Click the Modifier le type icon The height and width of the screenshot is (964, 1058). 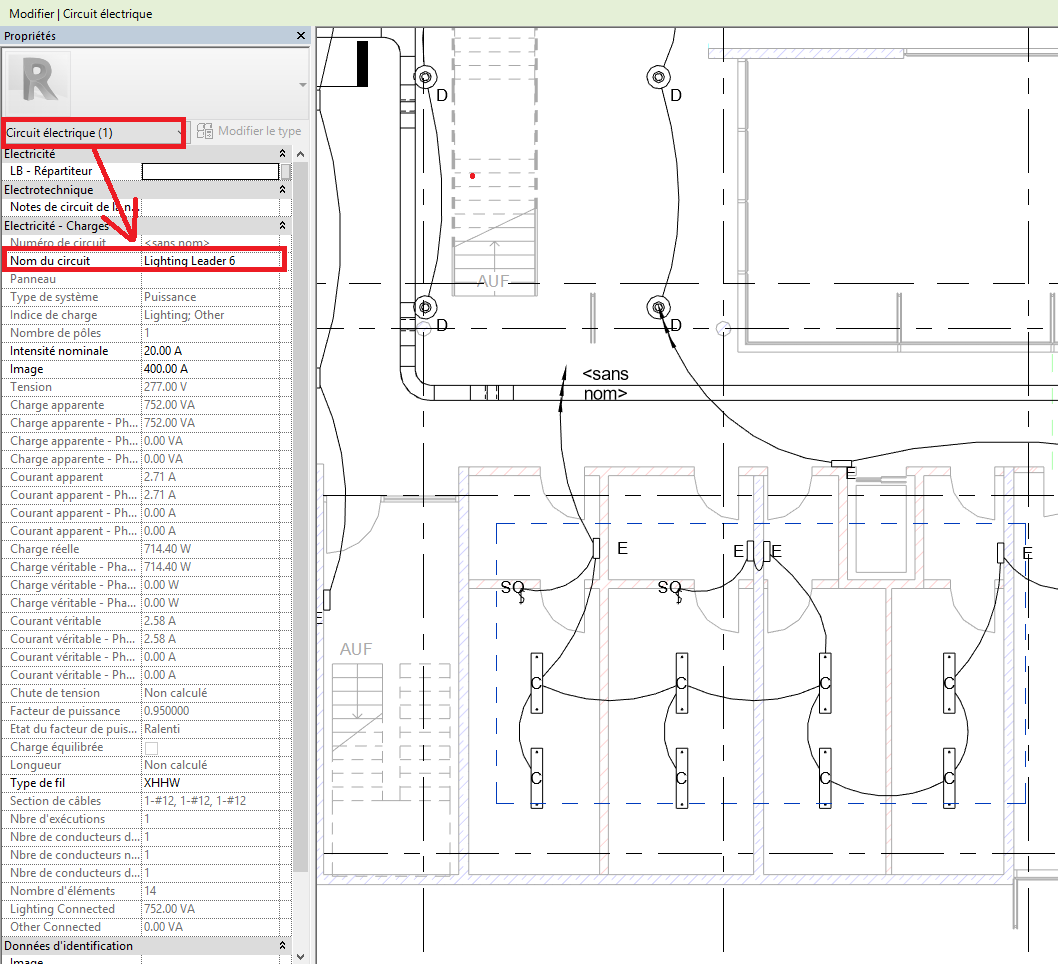(206, 132)
